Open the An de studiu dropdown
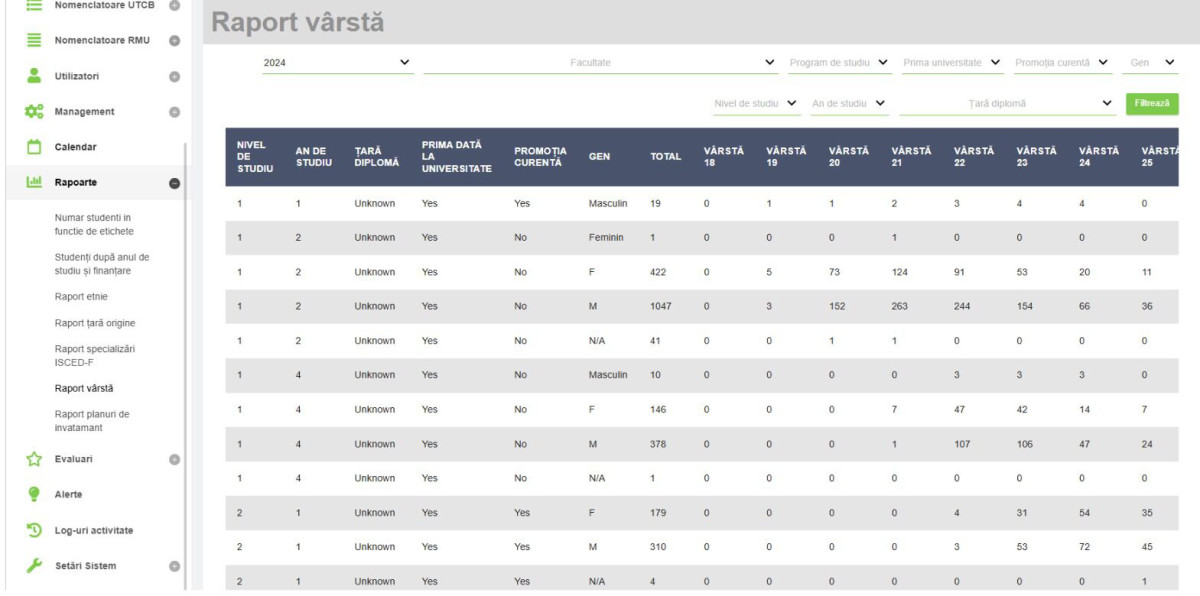The width and height of the screenshot is (1200, 596). coord(849,103)
